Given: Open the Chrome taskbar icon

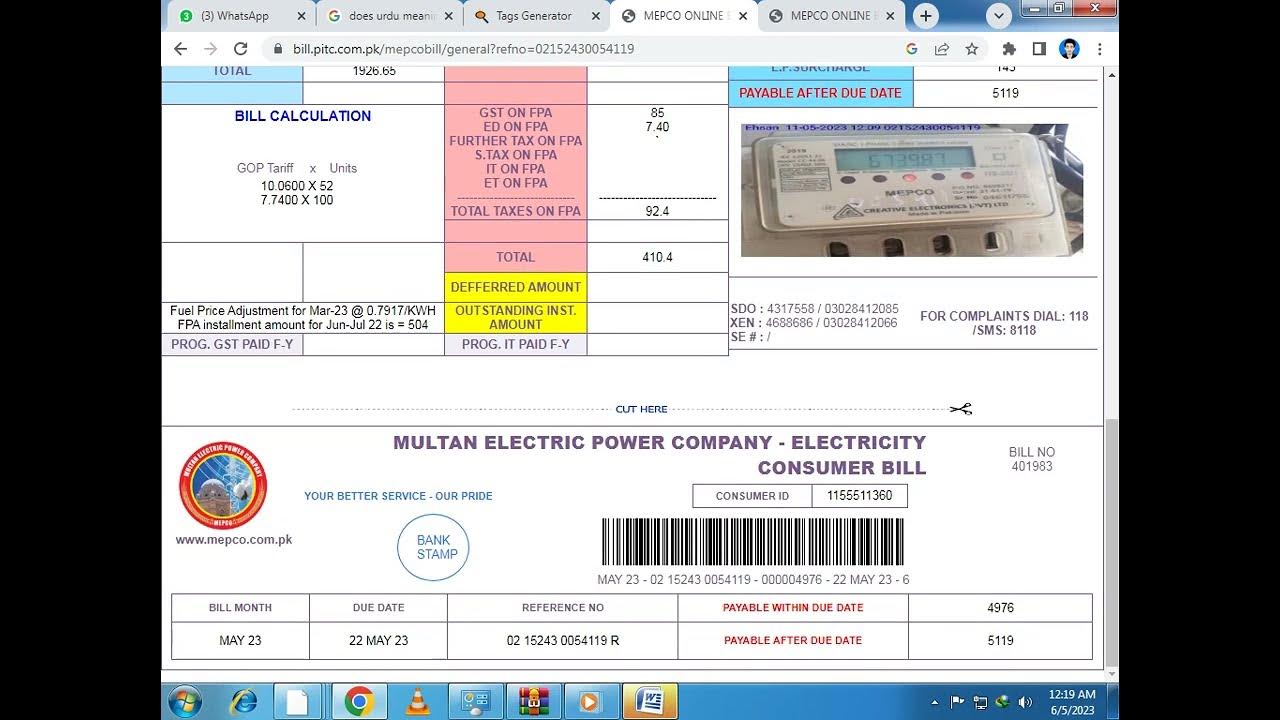Looking at the screenshot, I should point(359,702).
